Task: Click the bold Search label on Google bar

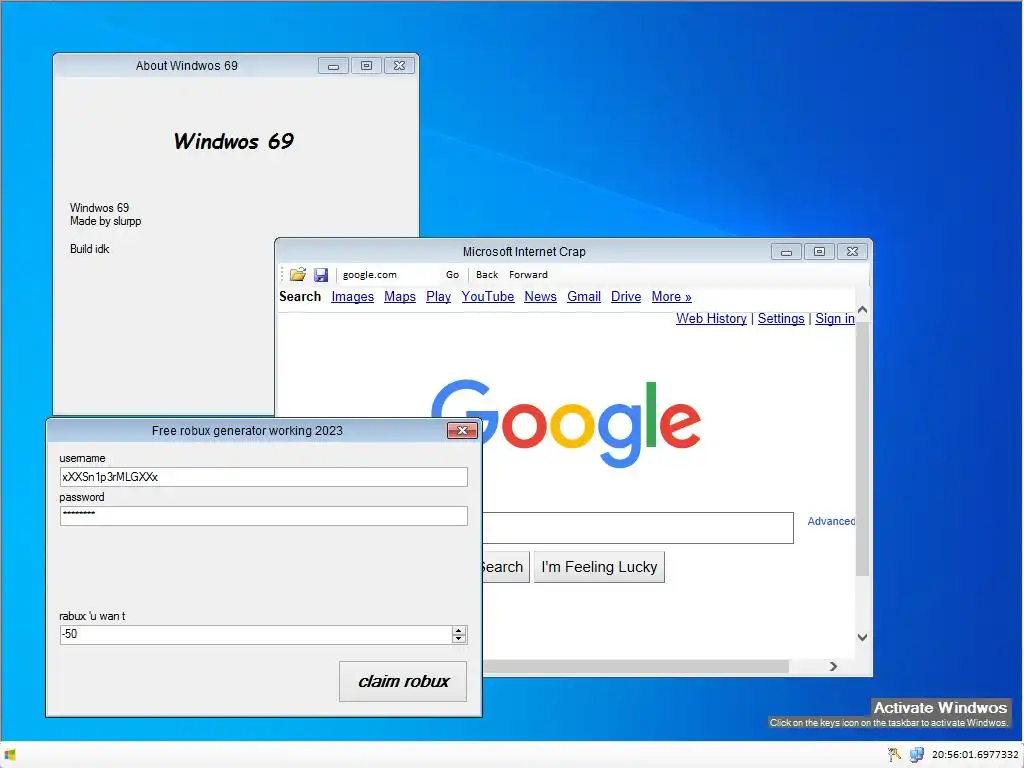Action: (x=300, y=296)
